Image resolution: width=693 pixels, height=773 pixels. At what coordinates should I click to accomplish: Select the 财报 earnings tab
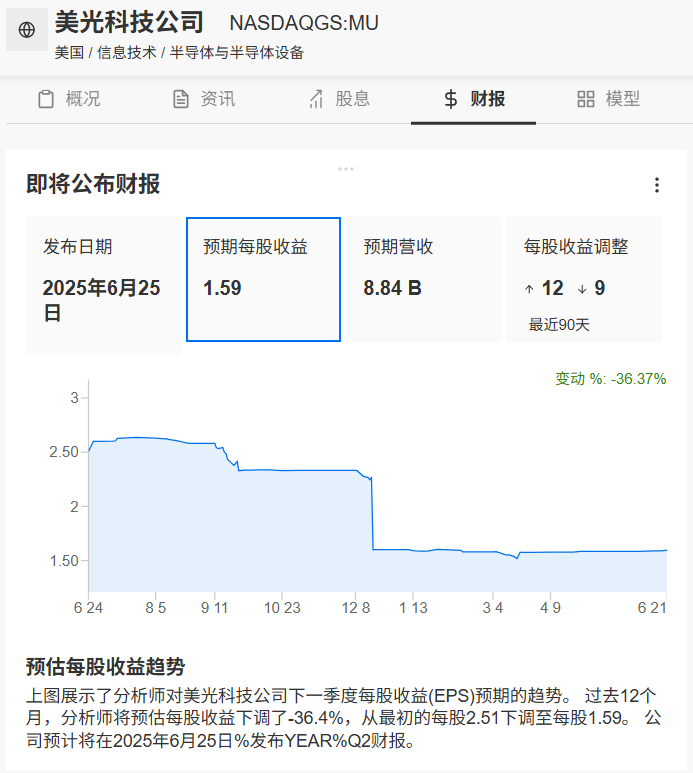click(474, 99)
